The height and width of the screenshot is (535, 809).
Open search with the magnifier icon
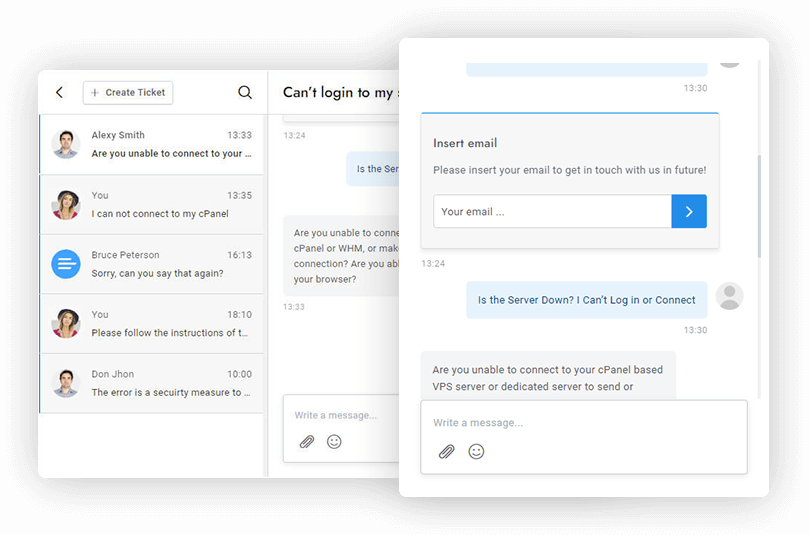tap(245, 93)
